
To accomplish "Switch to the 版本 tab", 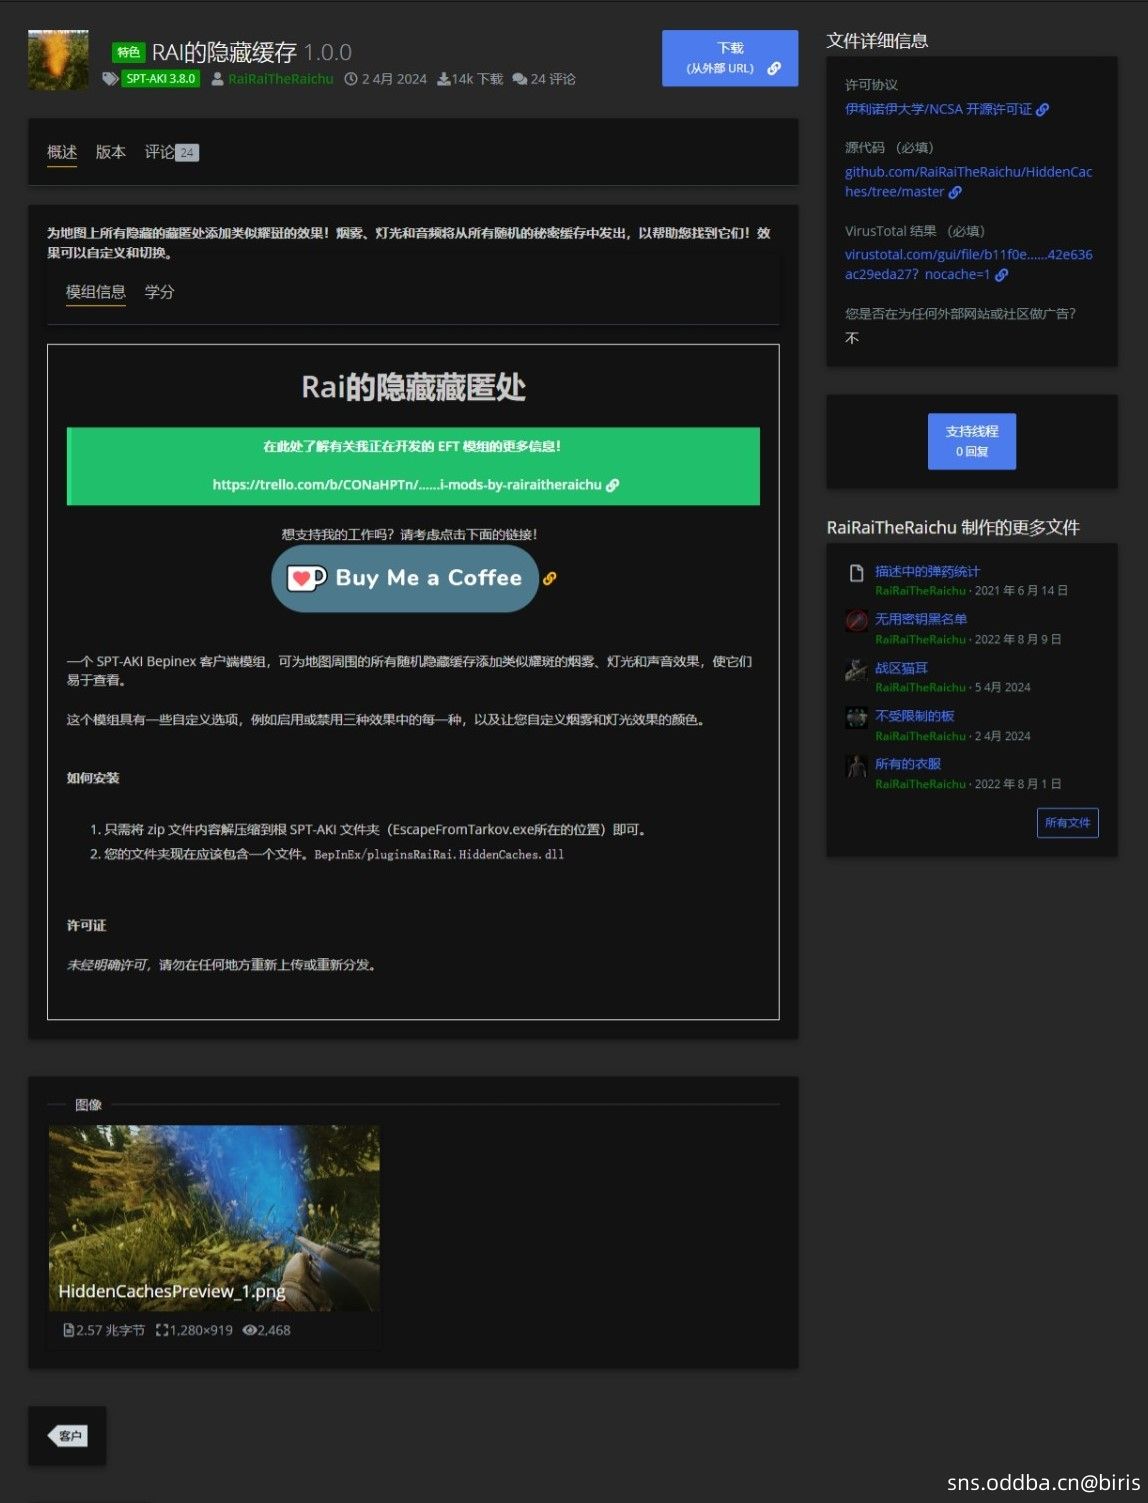I will pyautogui.click(x=111, y=152).
